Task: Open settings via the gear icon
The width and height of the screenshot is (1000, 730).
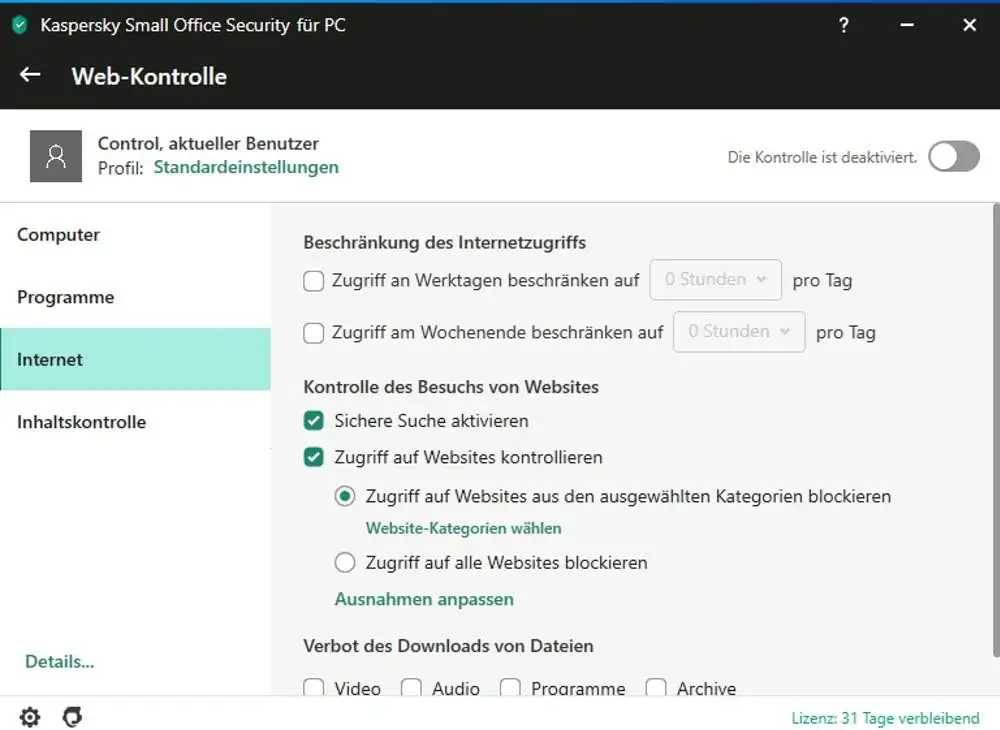Action: click(30, 717)
